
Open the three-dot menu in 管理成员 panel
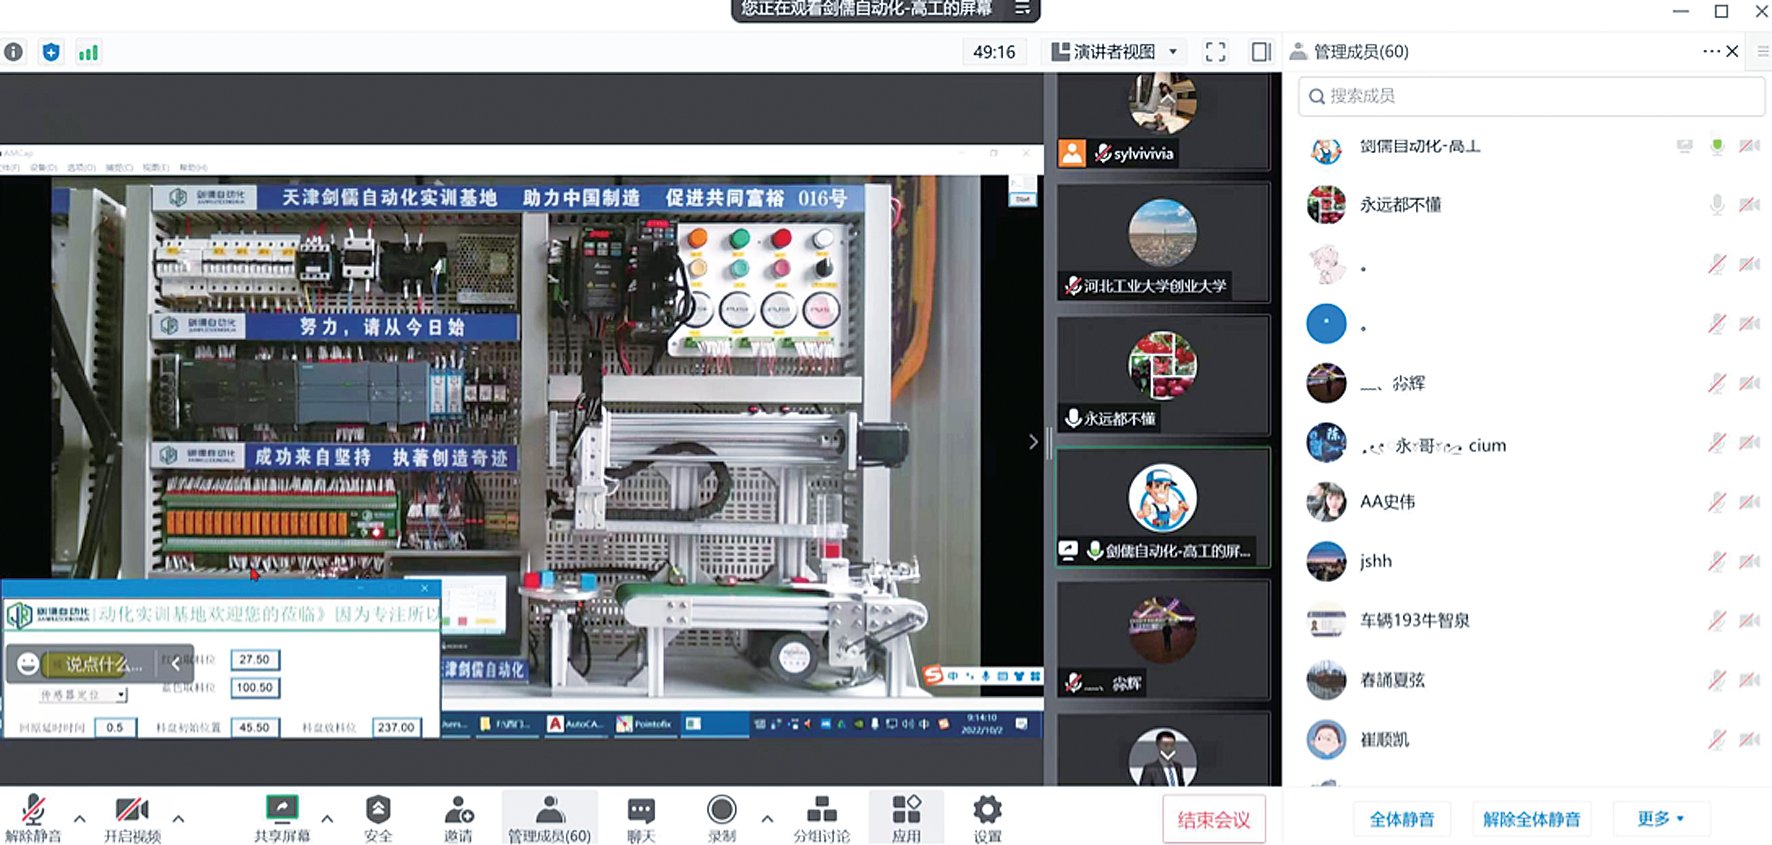1711,51
